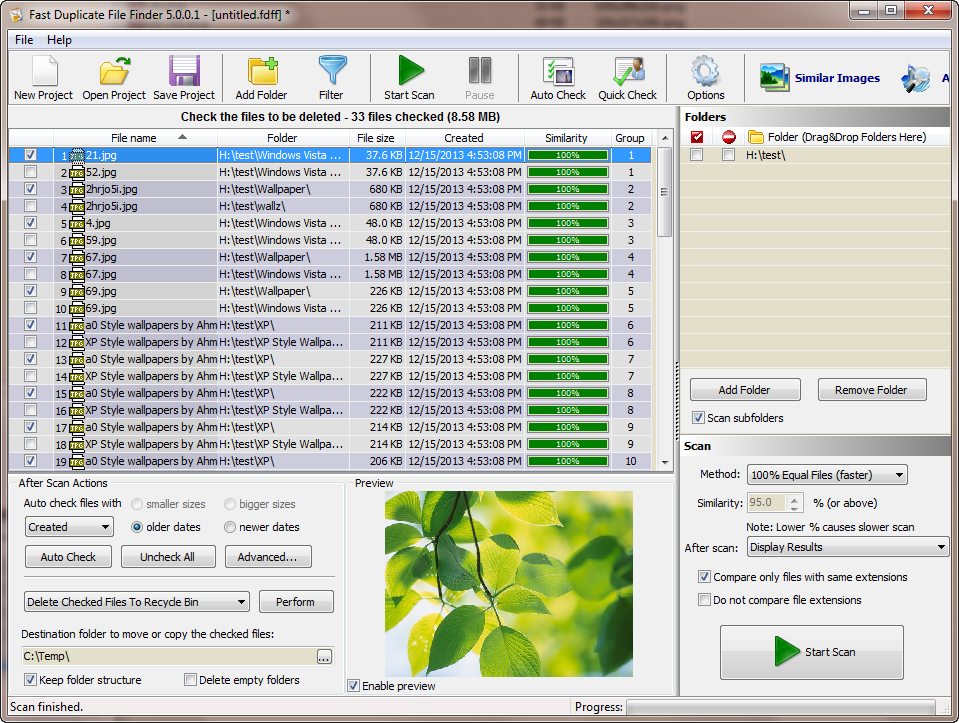This screenshot has height=723, width=959.
Task: Open the File menu
Action: tap(24, 40)
